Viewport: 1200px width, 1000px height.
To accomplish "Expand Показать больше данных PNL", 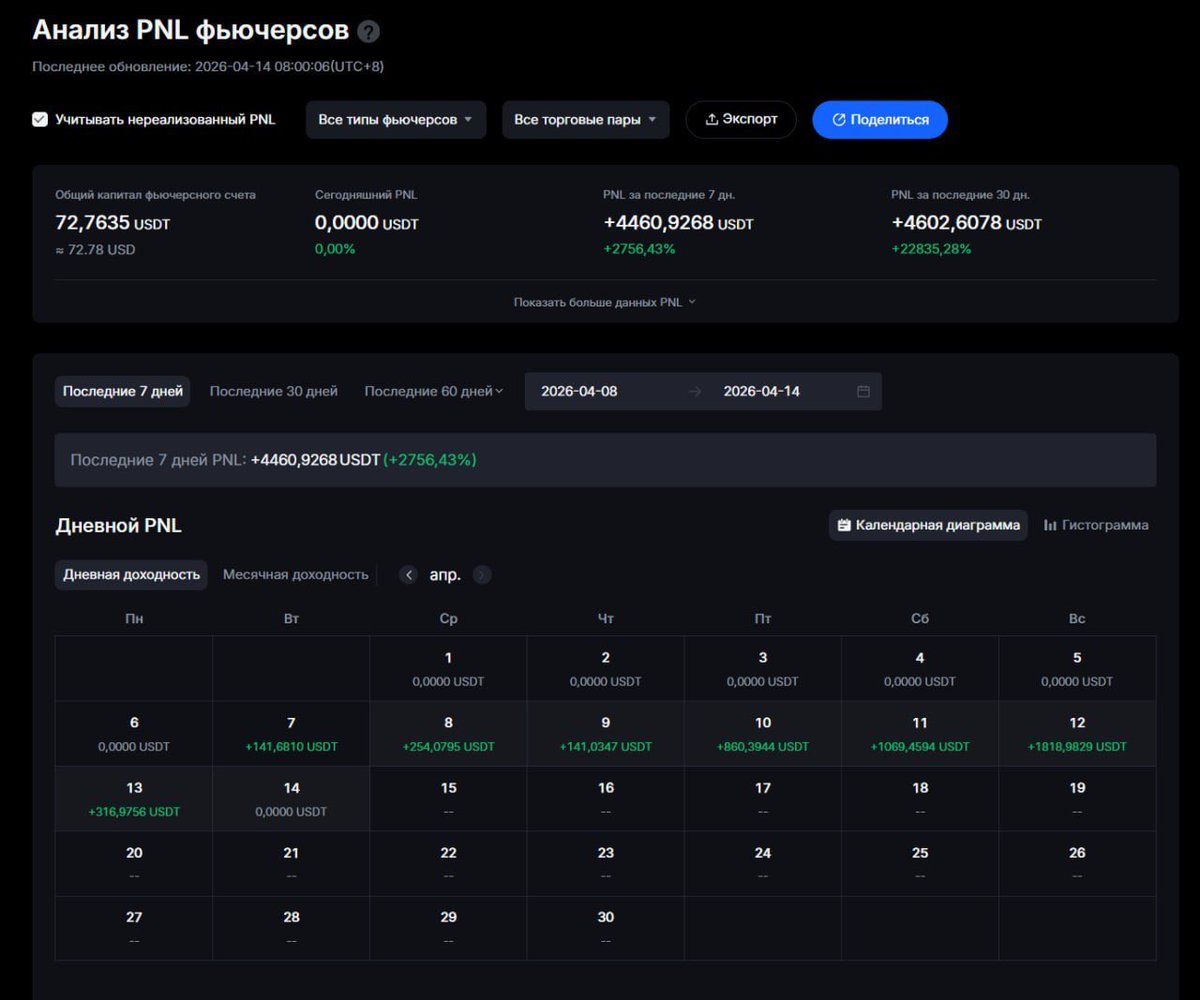I will click(605, 302).
